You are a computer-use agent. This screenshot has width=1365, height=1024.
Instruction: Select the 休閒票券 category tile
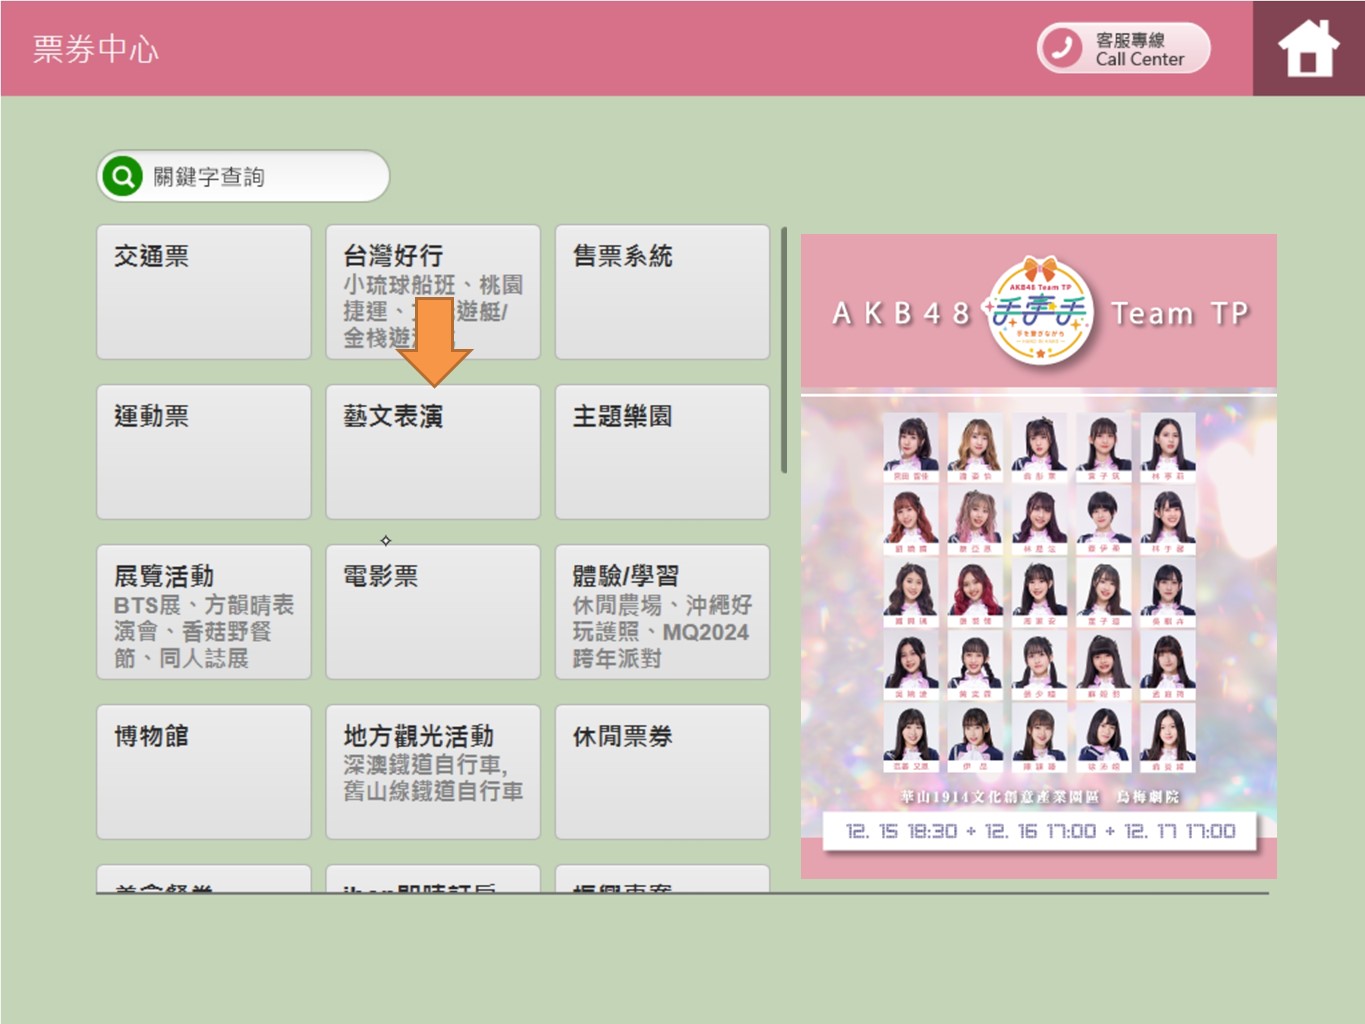click(662, 772)
